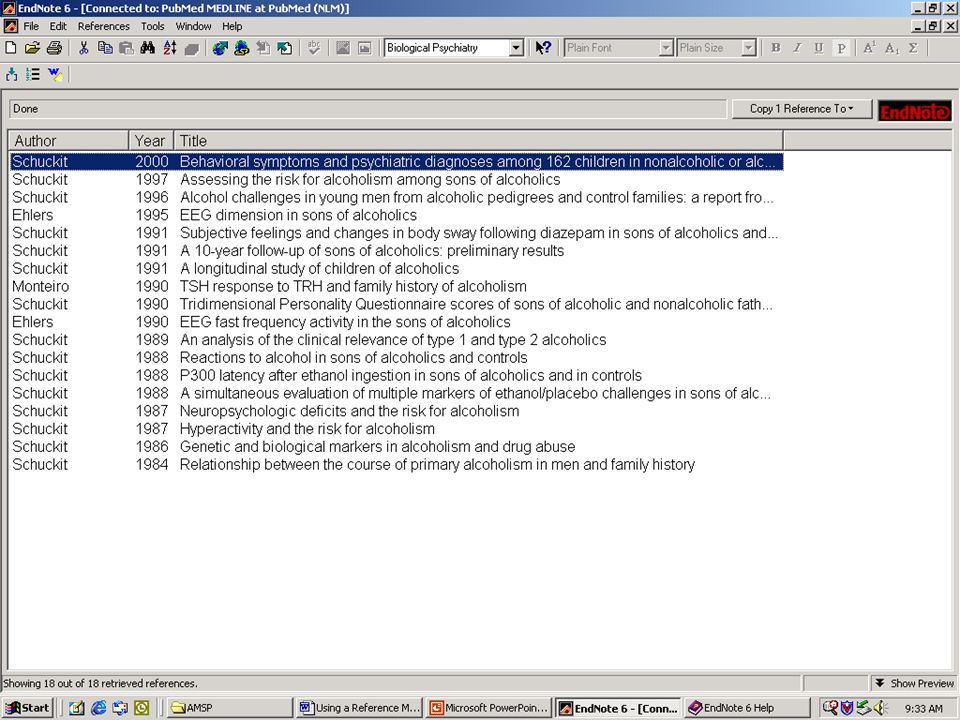The image size is (960, 720).
Task: Click the Format Bibliography list icon
Action: click(33, 75)
